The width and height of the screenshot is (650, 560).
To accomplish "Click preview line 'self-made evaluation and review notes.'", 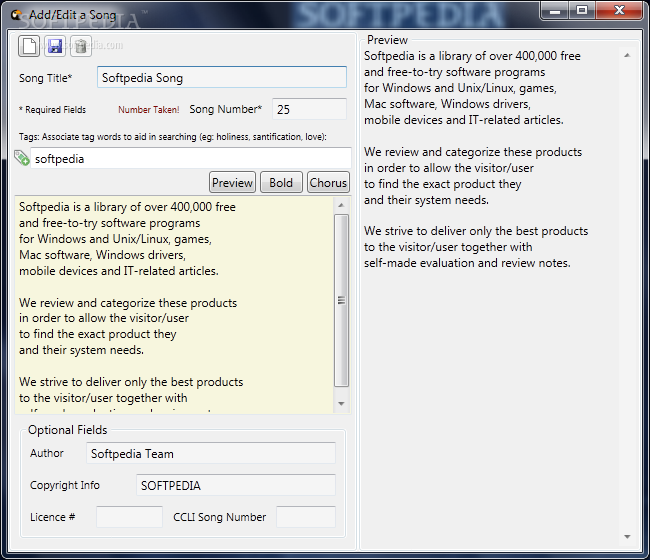I will coord(467,263).
